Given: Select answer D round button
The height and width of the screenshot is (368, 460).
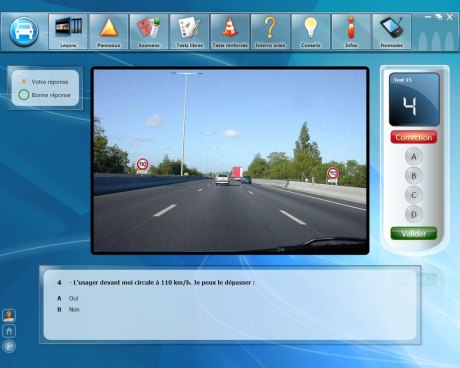Looking at the screenshot, I should [x=414, y=214].
